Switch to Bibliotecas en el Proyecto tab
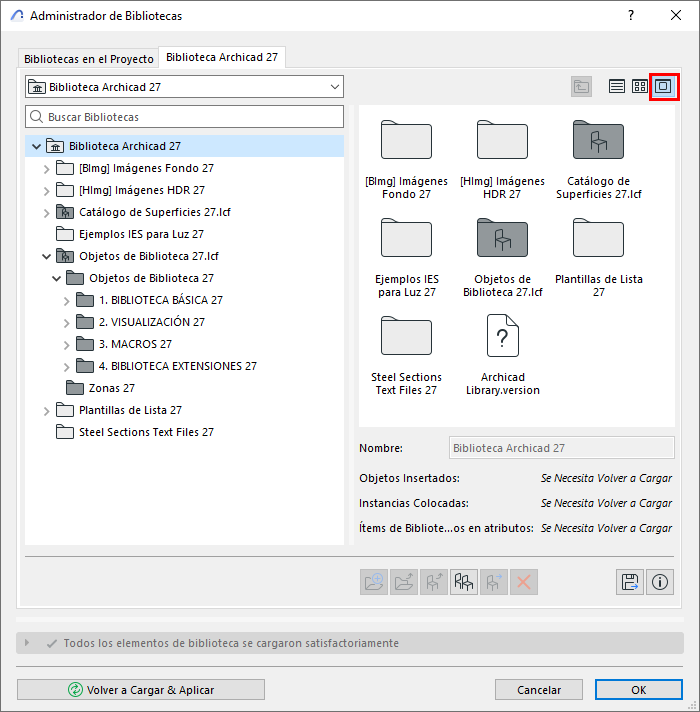The height and width of the screenshot is (712, 700). pos(89,59)
